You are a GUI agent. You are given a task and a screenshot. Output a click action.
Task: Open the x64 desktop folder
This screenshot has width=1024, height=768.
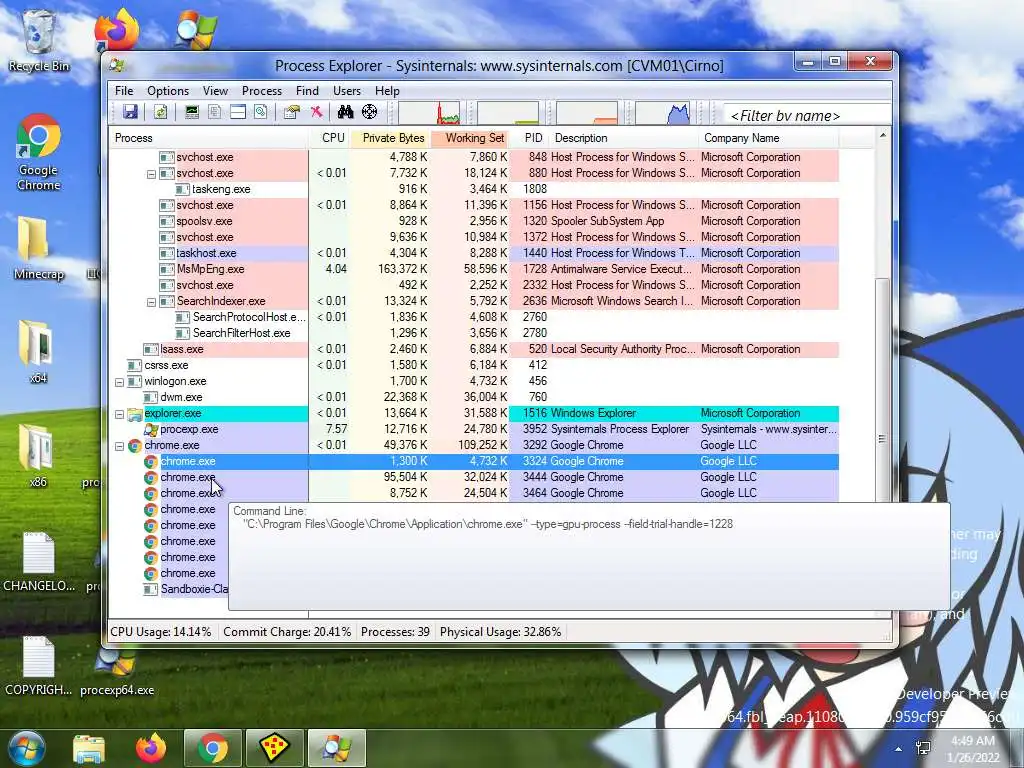point(37,351)
